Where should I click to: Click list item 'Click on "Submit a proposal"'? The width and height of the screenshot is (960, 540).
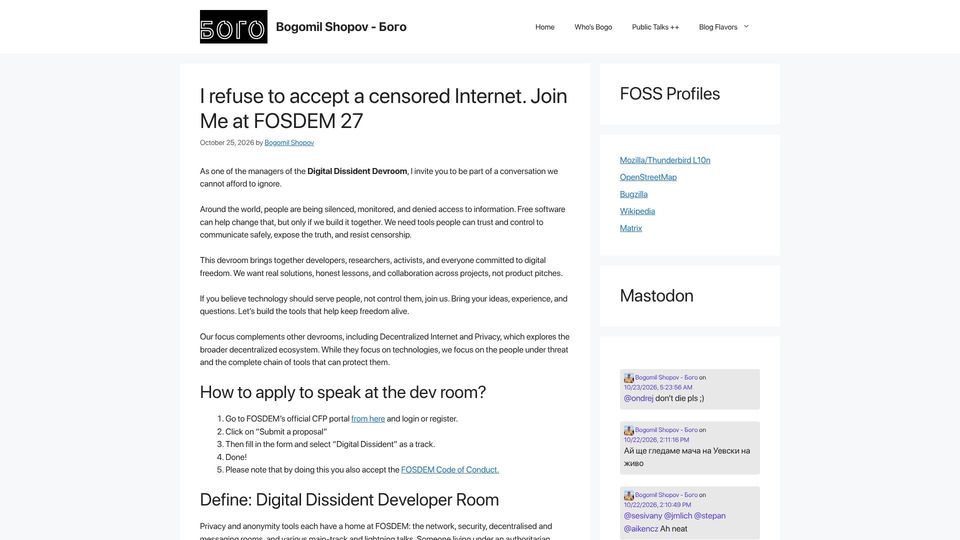tap(276, 432)
